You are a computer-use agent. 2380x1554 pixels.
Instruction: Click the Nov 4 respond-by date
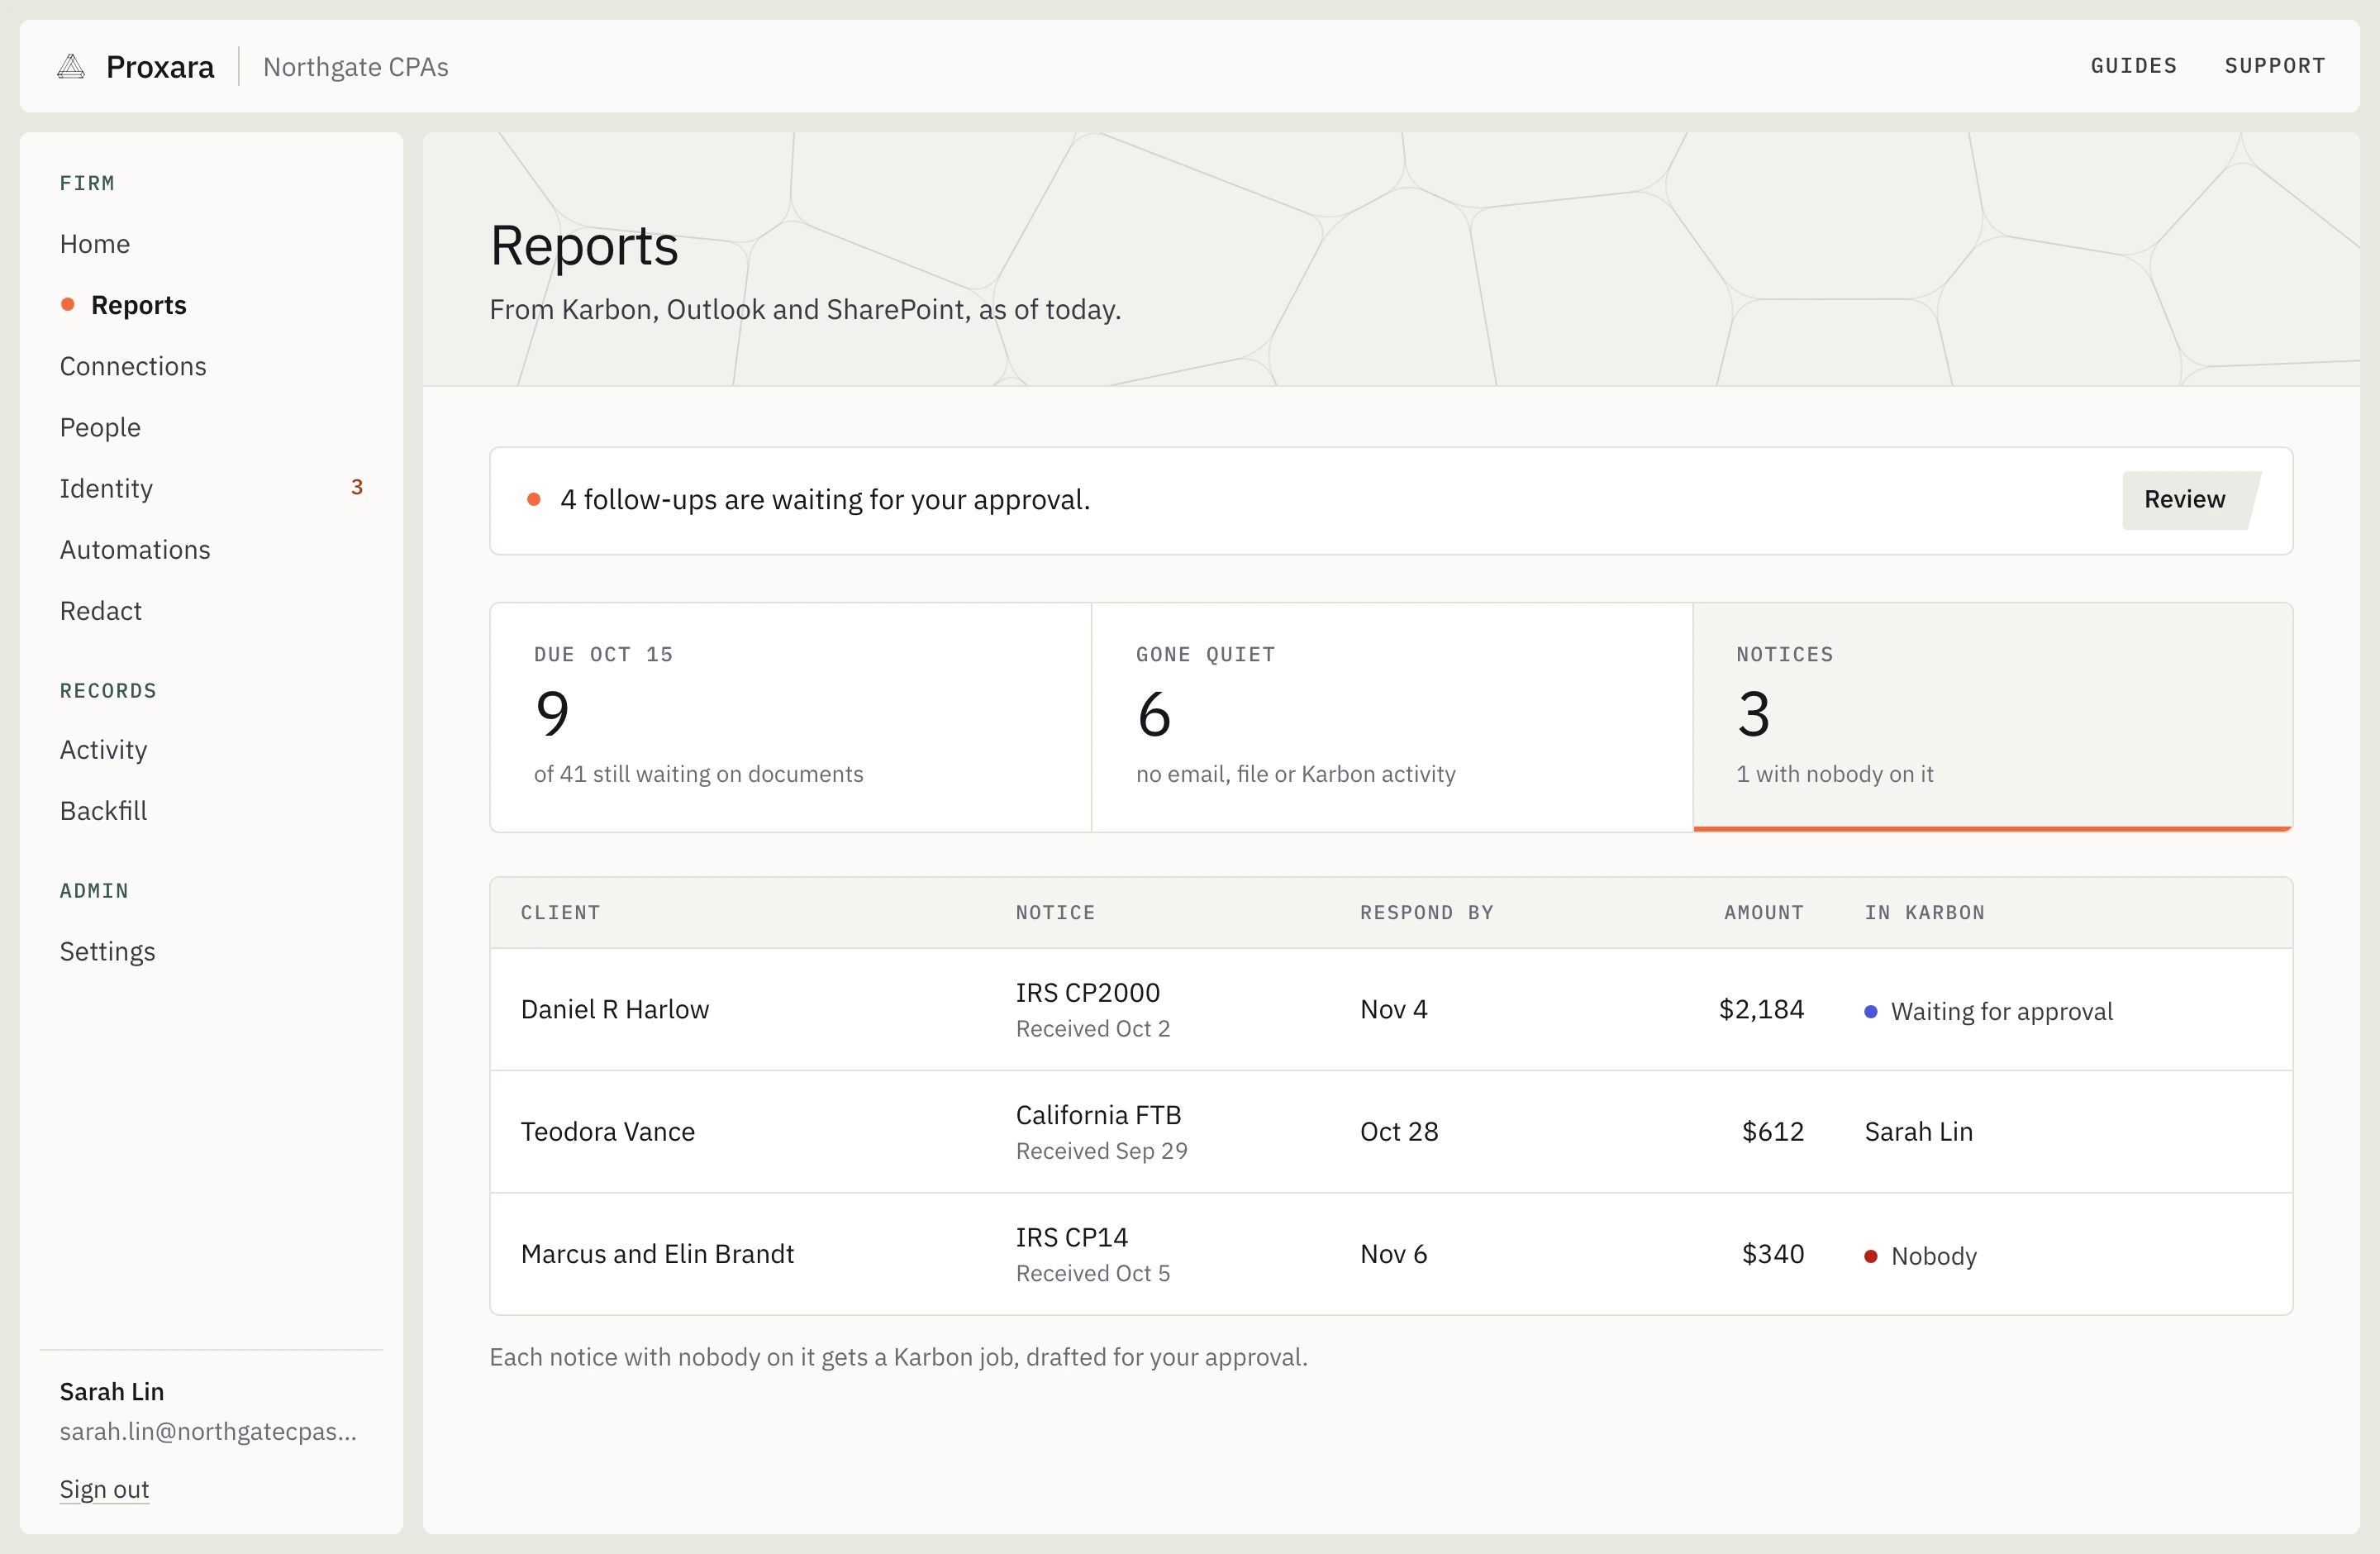pyautogui.click(x=1393, y=1009)
